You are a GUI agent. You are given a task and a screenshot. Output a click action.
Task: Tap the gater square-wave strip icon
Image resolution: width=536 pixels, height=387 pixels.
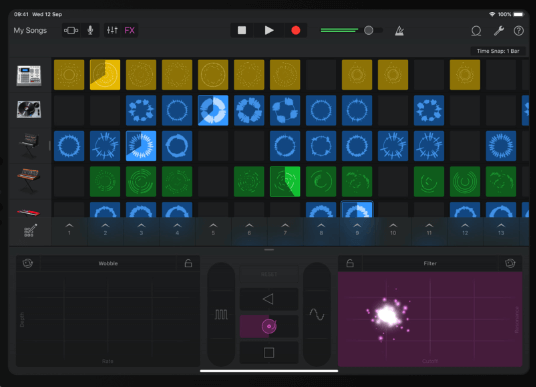pyautogui.click(x=221, y=314)
